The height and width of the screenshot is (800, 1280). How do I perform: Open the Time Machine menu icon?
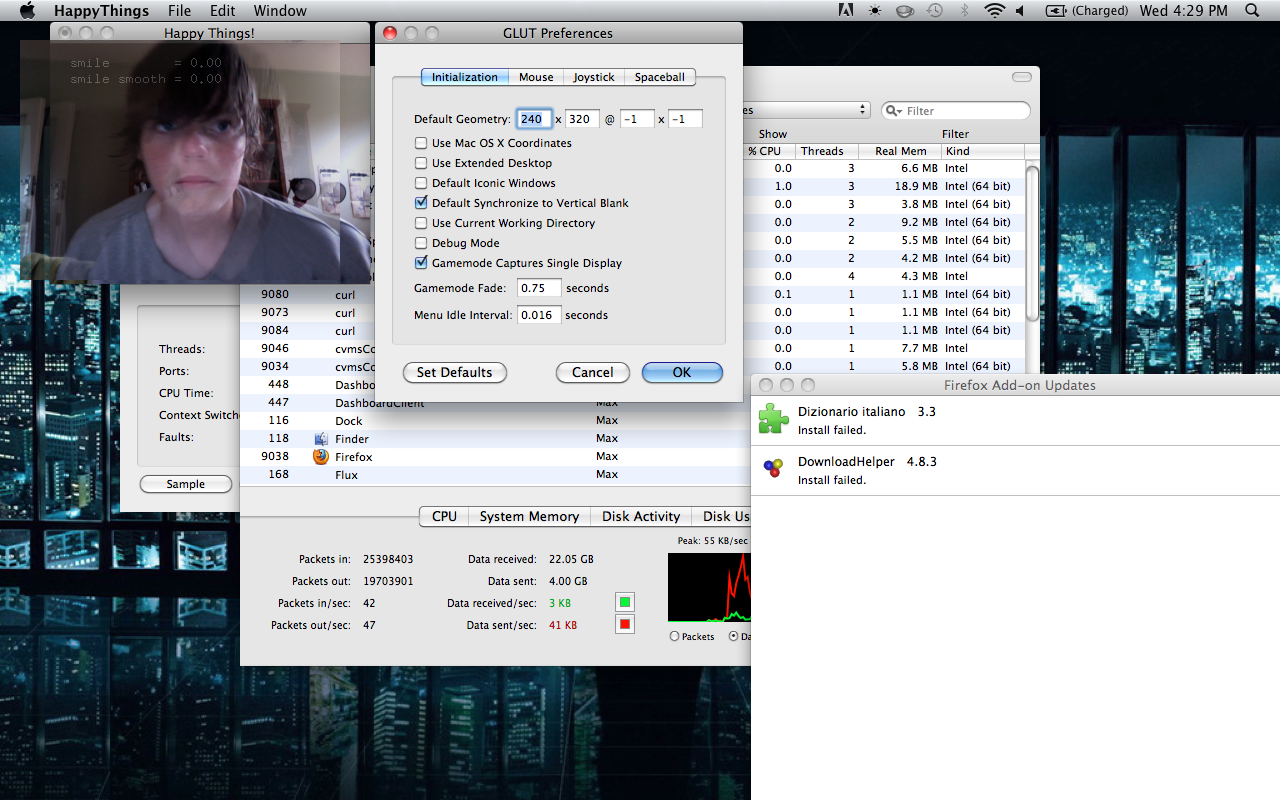point(934,11)
